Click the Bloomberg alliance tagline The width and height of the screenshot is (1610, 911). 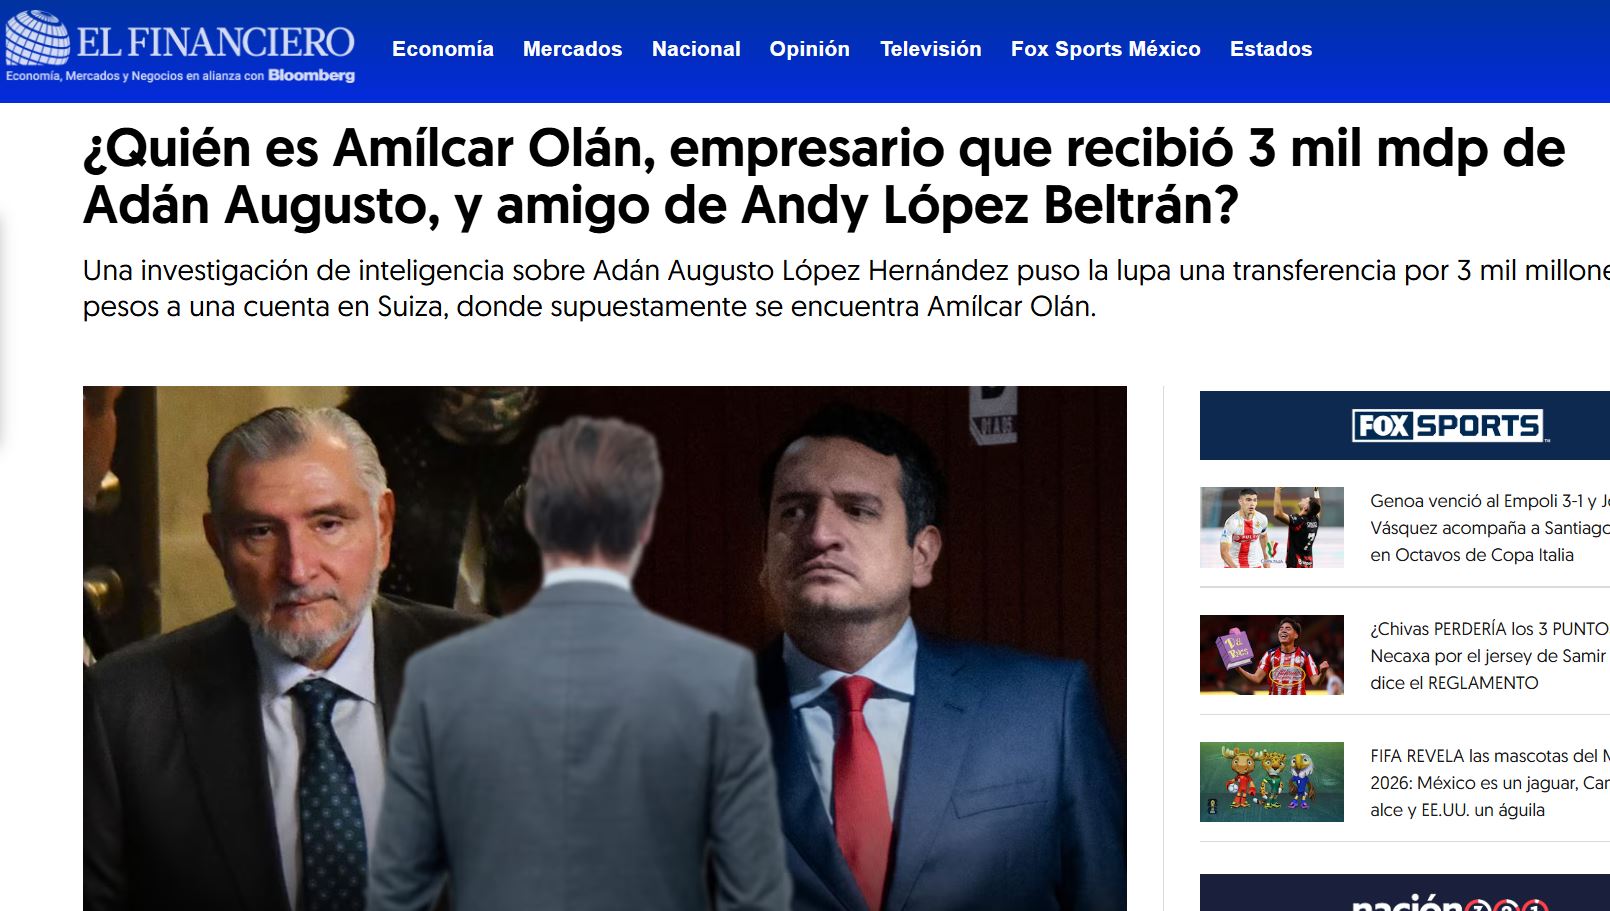coord(180,76)
